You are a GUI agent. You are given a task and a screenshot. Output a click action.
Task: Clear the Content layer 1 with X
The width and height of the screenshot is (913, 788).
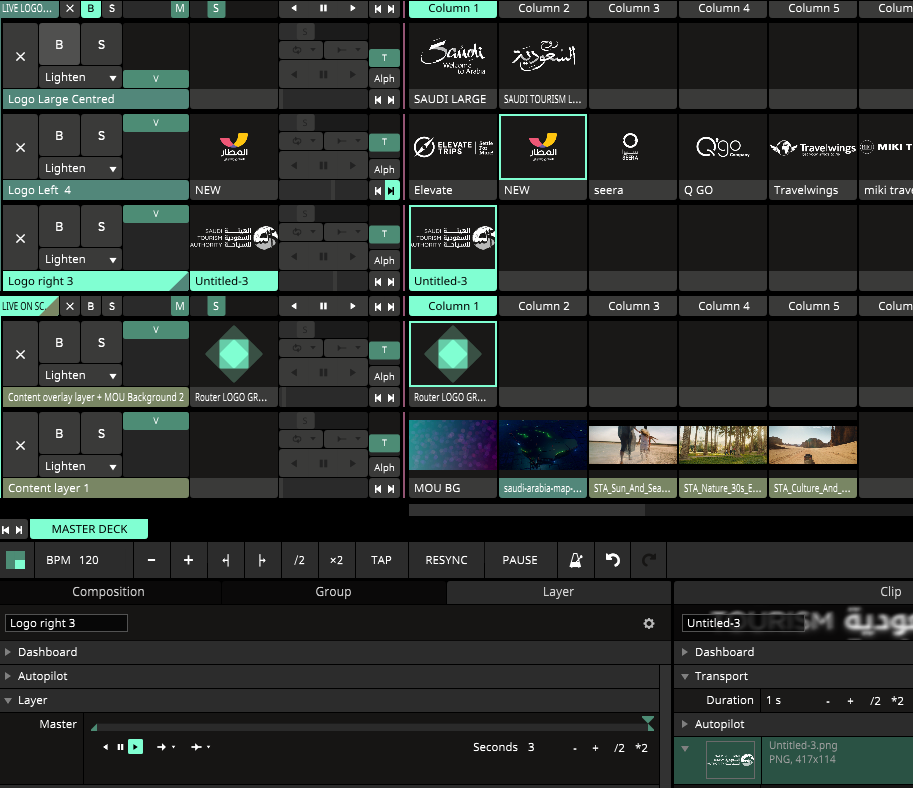[20, 445]
